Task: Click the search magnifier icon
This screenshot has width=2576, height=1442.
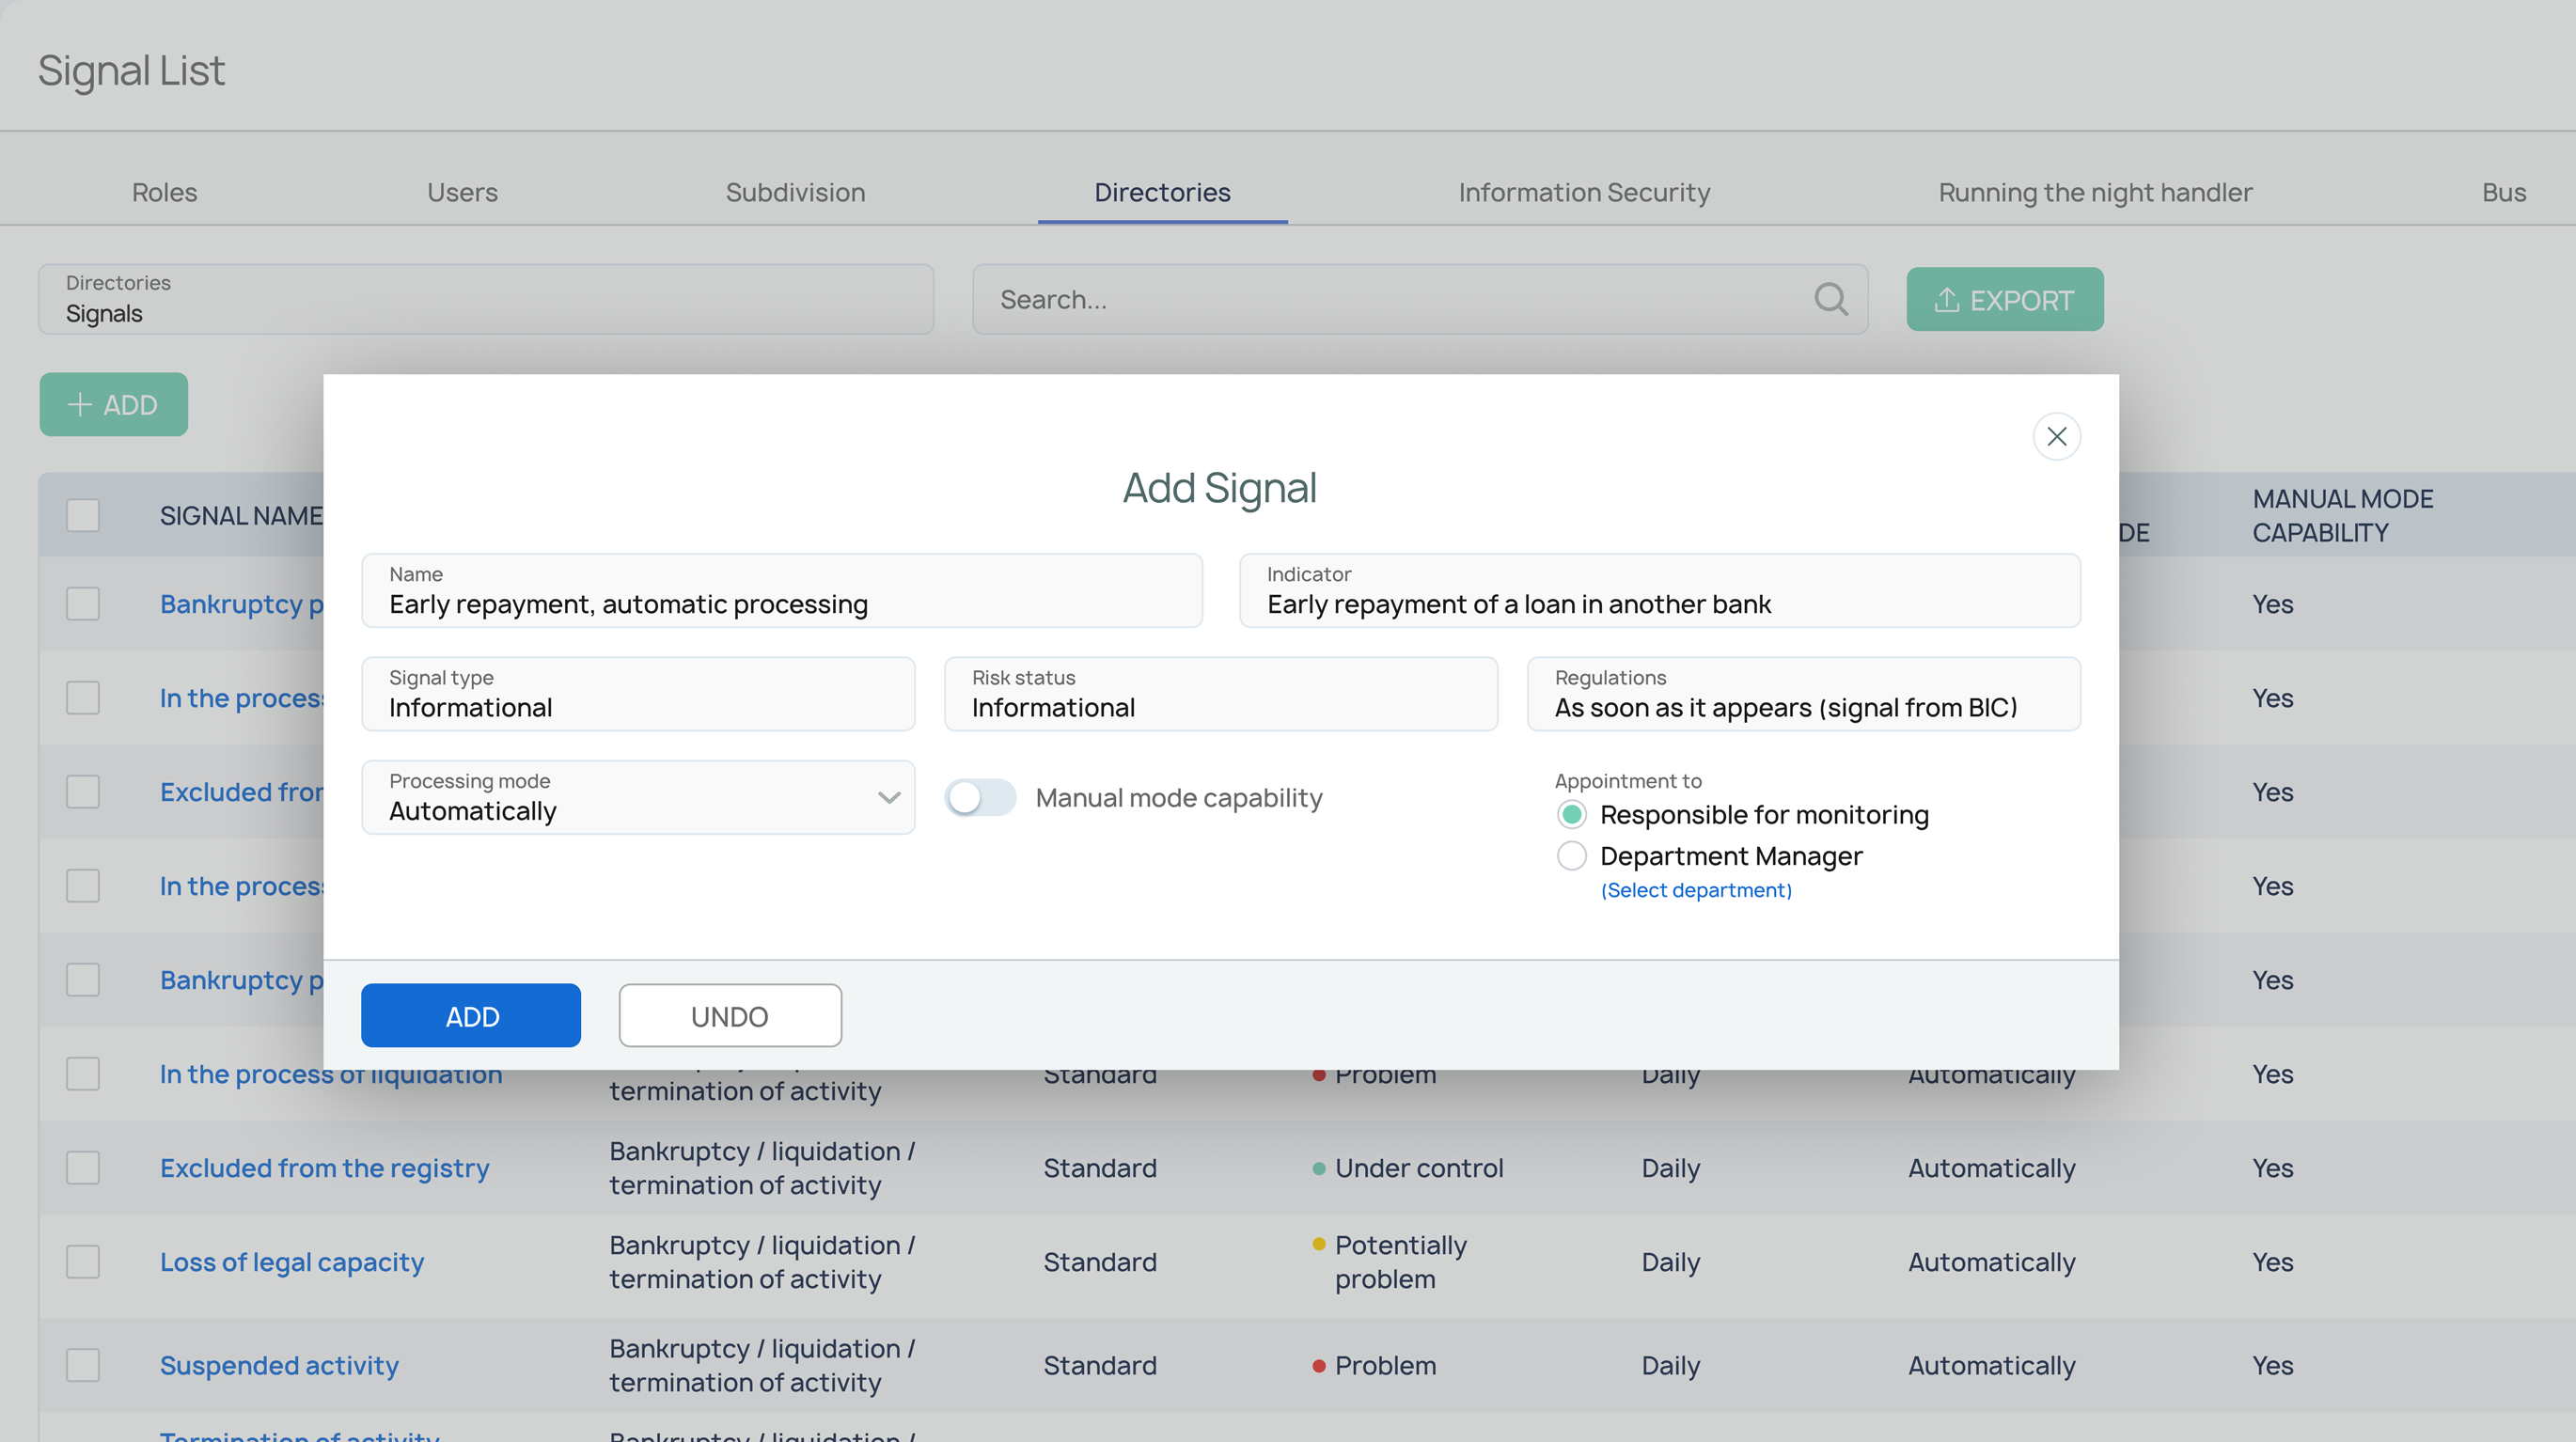Action: 1830,299
